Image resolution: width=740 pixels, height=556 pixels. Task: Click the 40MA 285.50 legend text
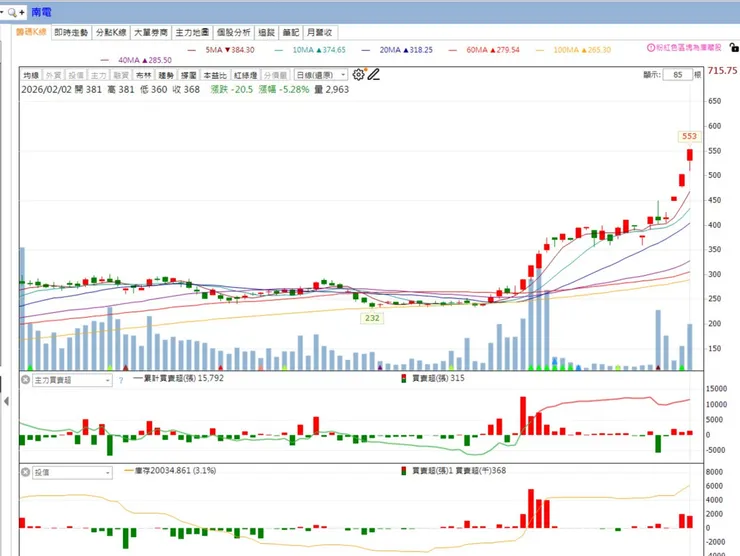(x=145, y=60)
